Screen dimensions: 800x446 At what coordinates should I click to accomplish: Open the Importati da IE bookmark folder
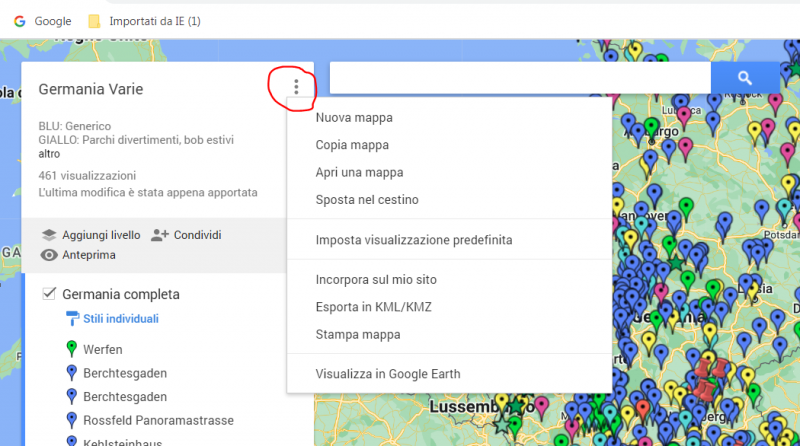pyautogui.click(x=145, y=20)
